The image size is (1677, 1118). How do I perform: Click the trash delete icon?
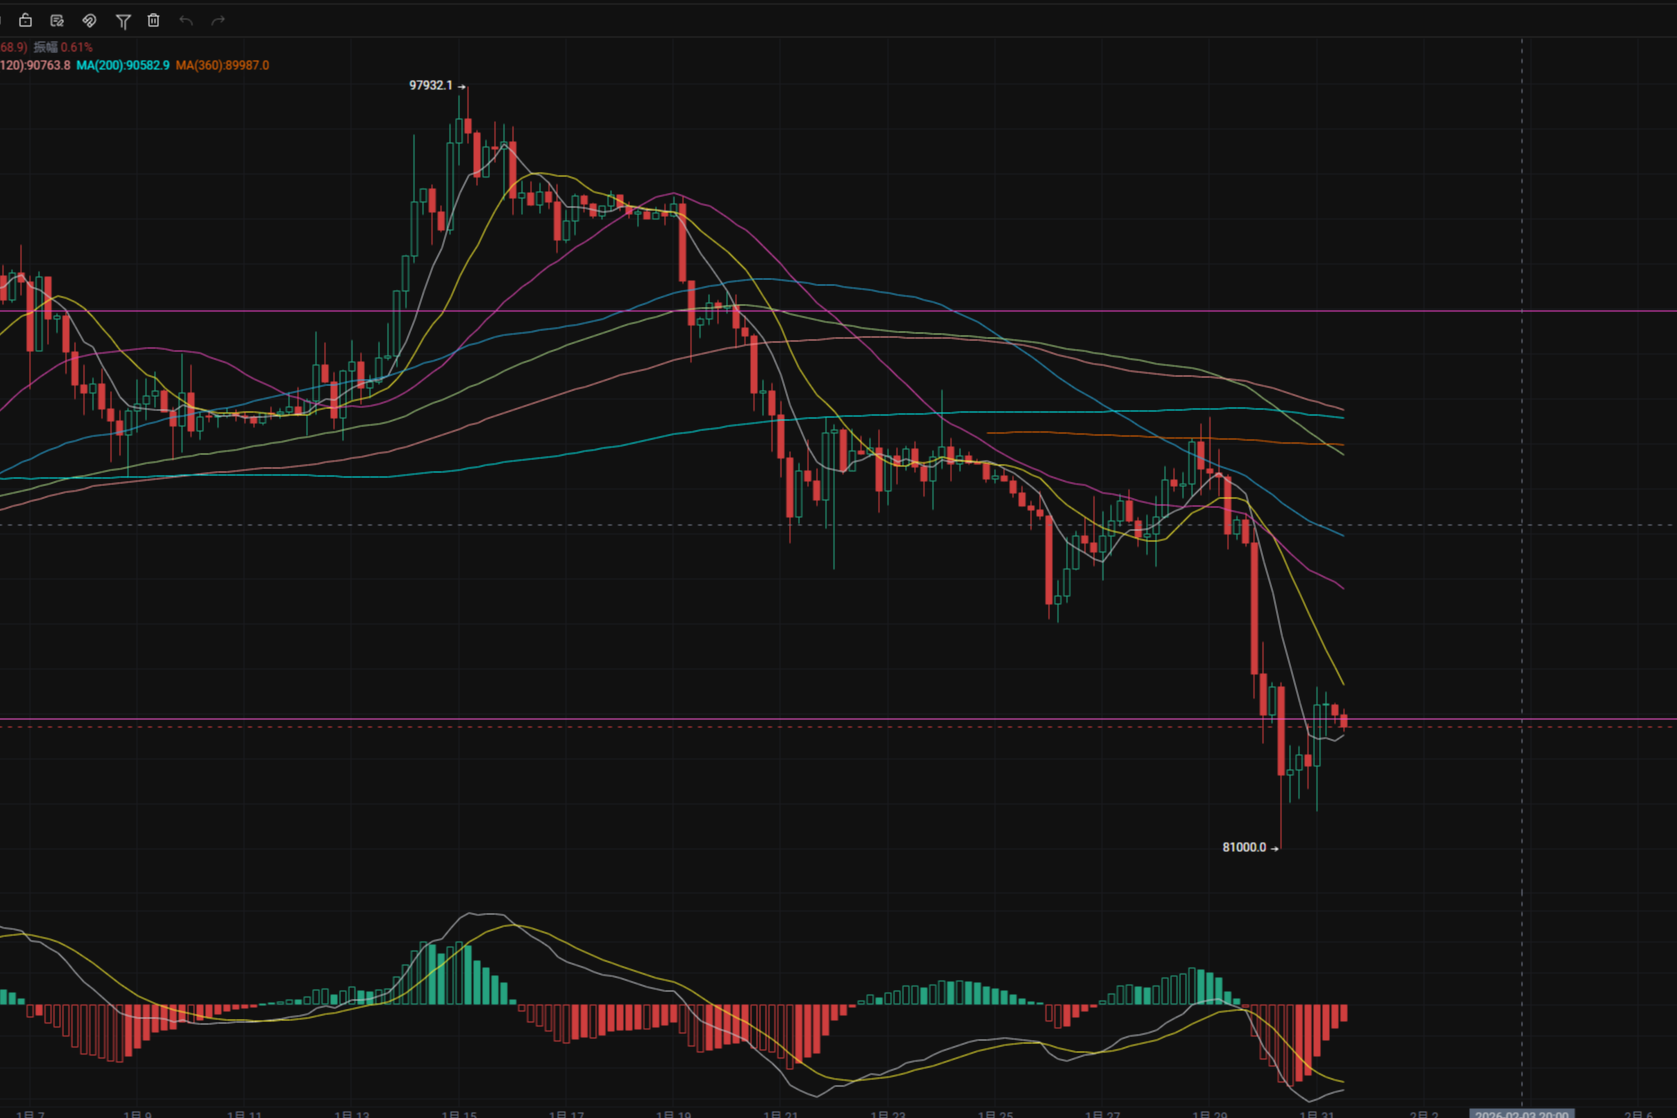click(154, 20)
